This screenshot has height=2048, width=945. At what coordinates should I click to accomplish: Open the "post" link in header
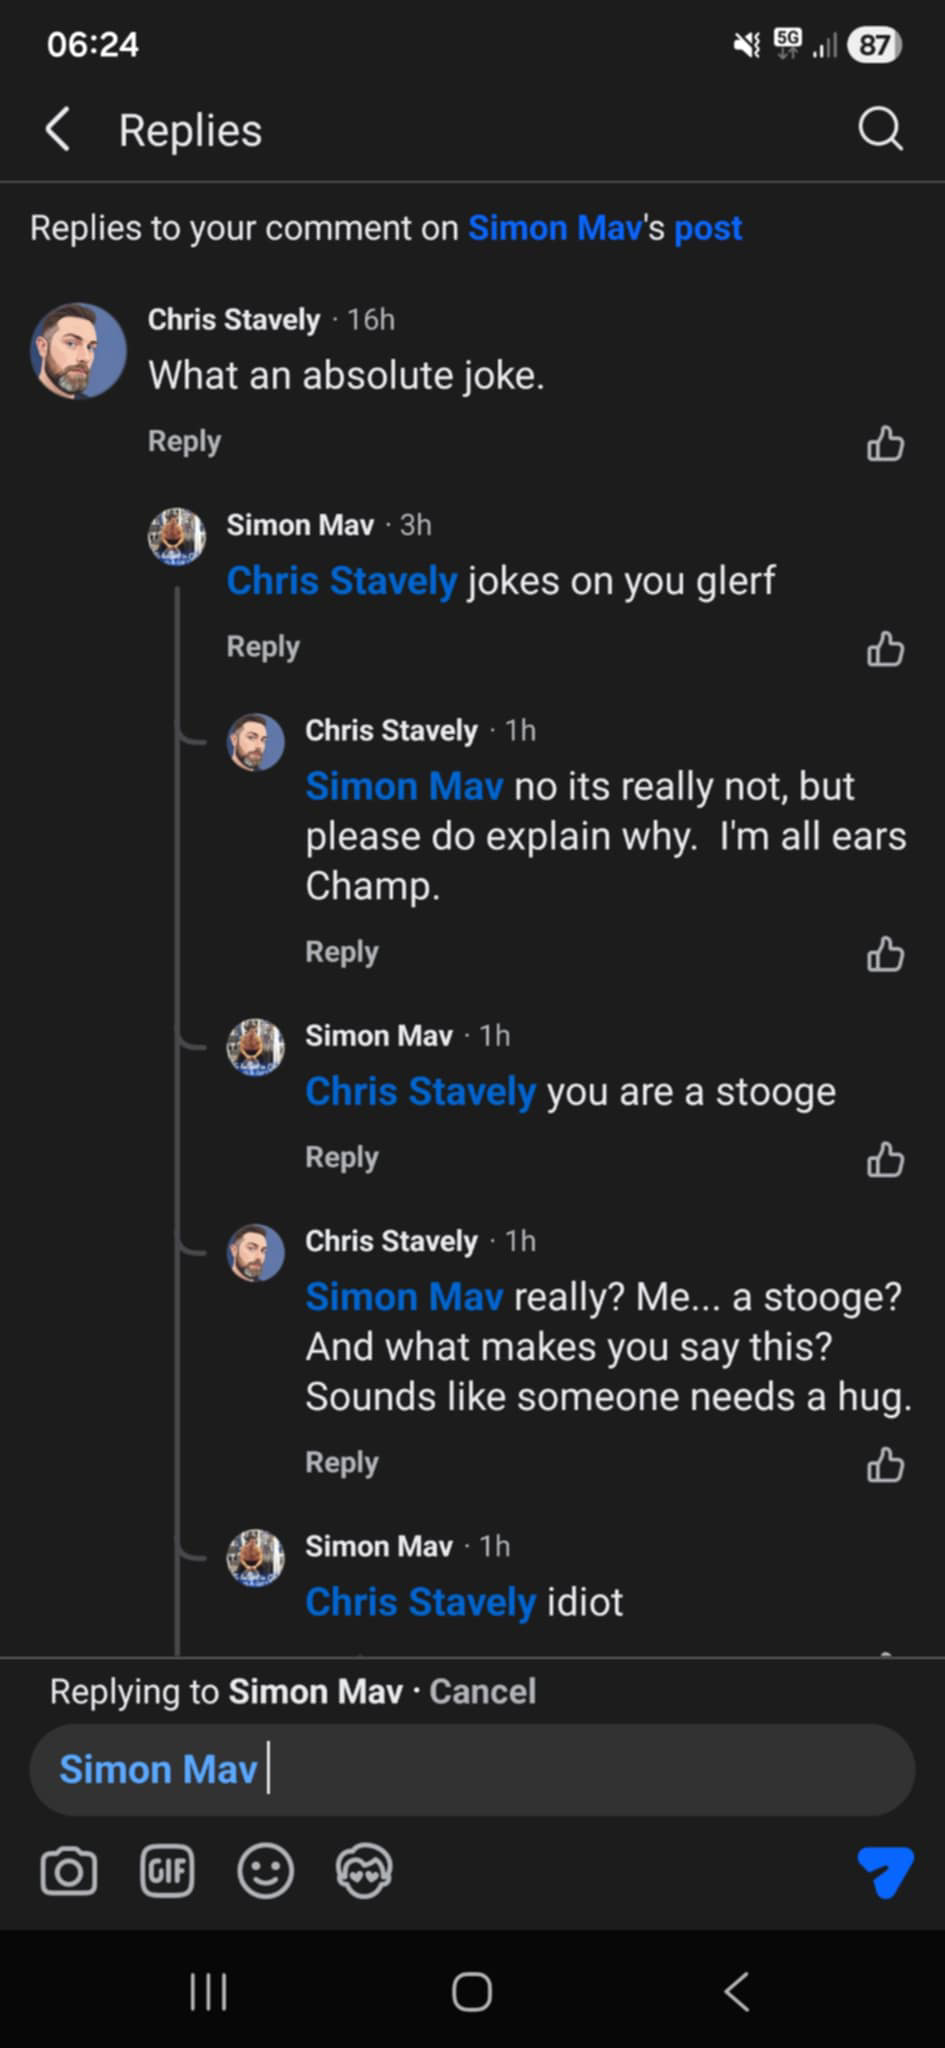(708, 229)
